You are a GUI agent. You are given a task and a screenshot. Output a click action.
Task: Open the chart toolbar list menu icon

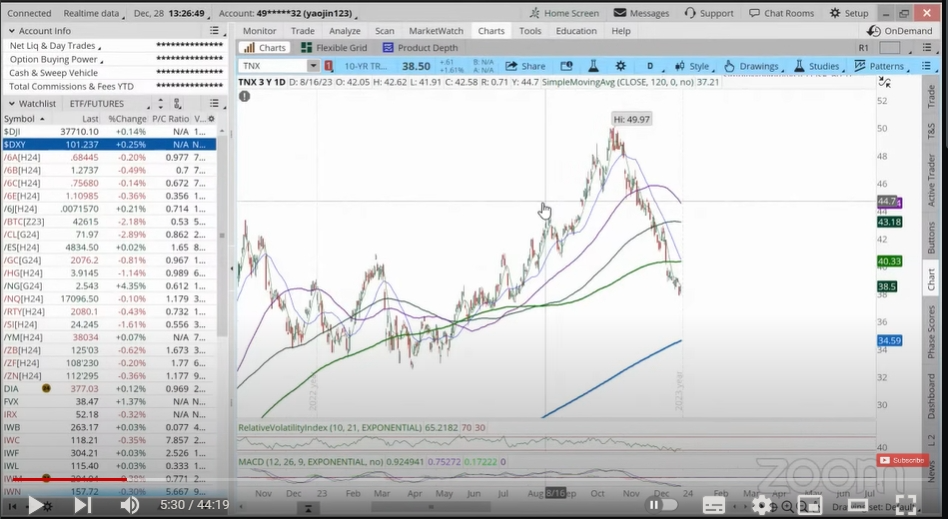pyautogui.click(x=926, y=66)
